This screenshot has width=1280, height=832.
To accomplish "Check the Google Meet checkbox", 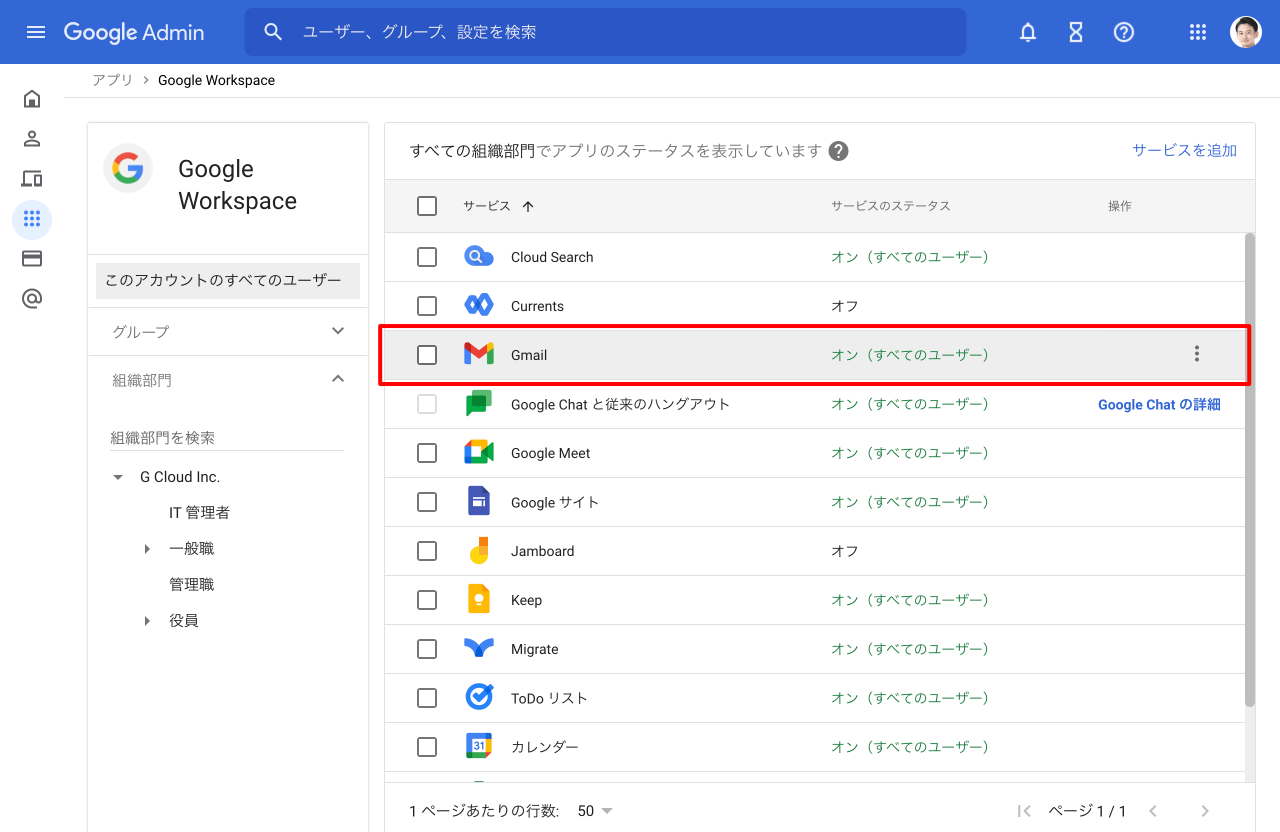I will 427,453.
